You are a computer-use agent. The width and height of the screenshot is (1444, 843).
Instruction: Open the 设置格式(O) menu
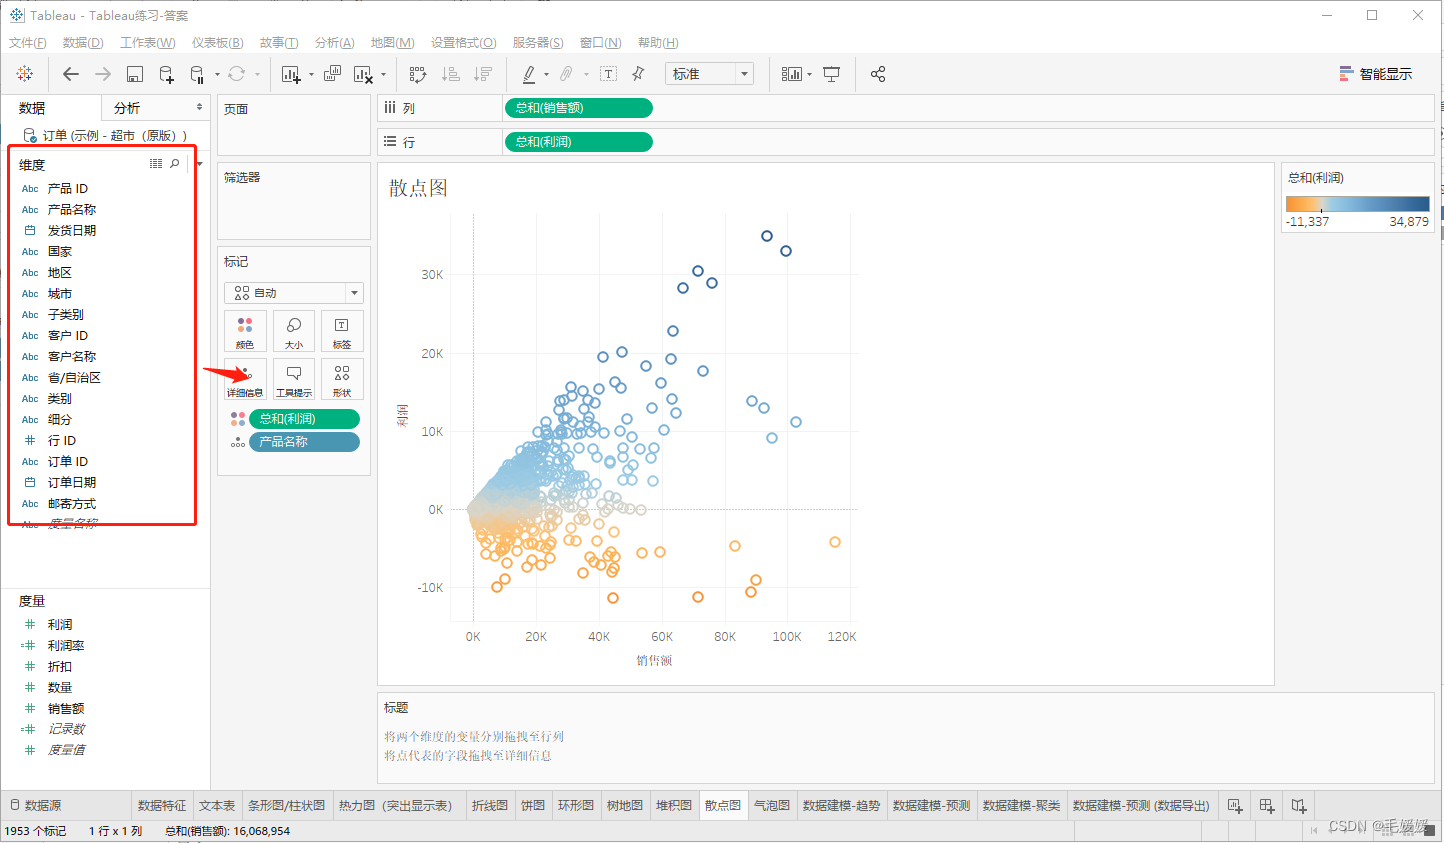pos(464,42)
